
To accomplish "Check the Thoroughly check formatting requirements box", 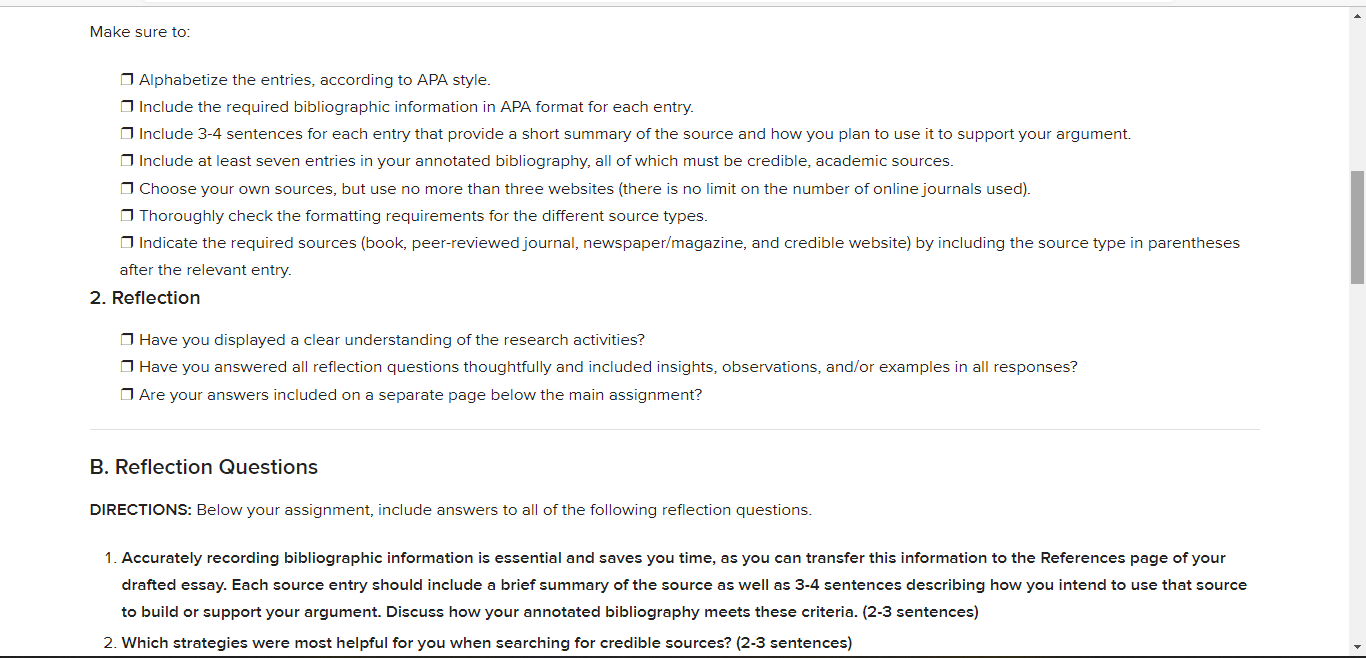I will pyautogui.click(x=127, y=216).
